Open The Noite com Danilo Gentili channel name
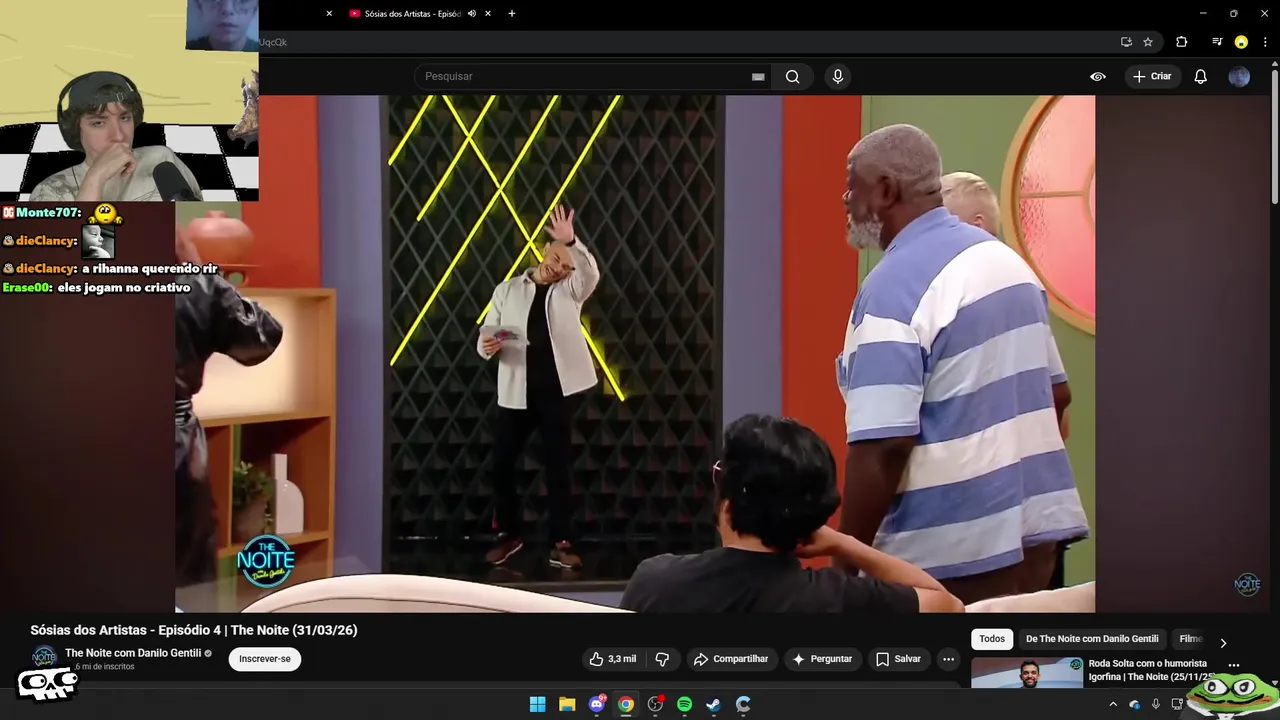 (x=133, y=653)
